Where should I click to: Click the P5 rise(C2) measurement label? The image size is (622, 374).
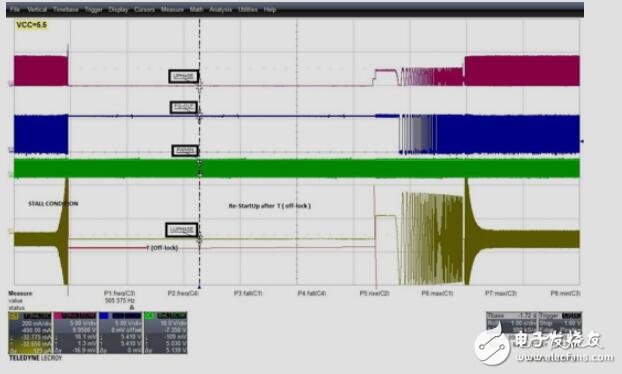tap(374, 293)
